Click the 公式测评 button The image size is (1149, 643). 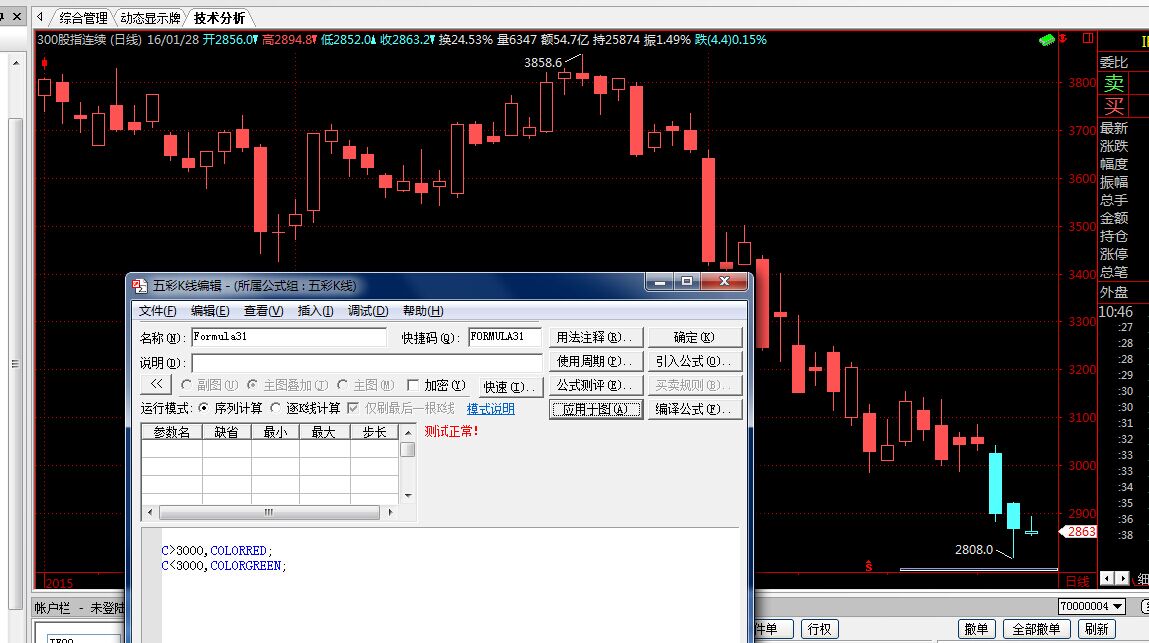coord(596,385)
